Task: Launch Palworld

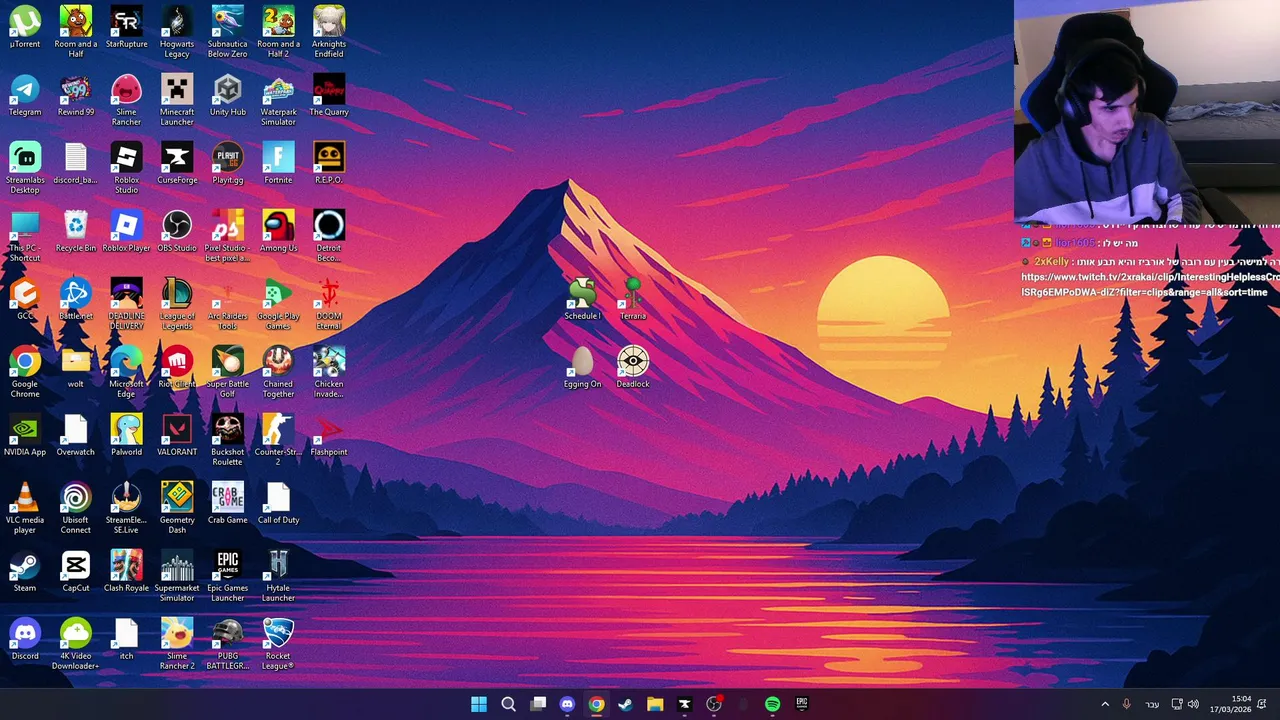Action: pos(126,436)
